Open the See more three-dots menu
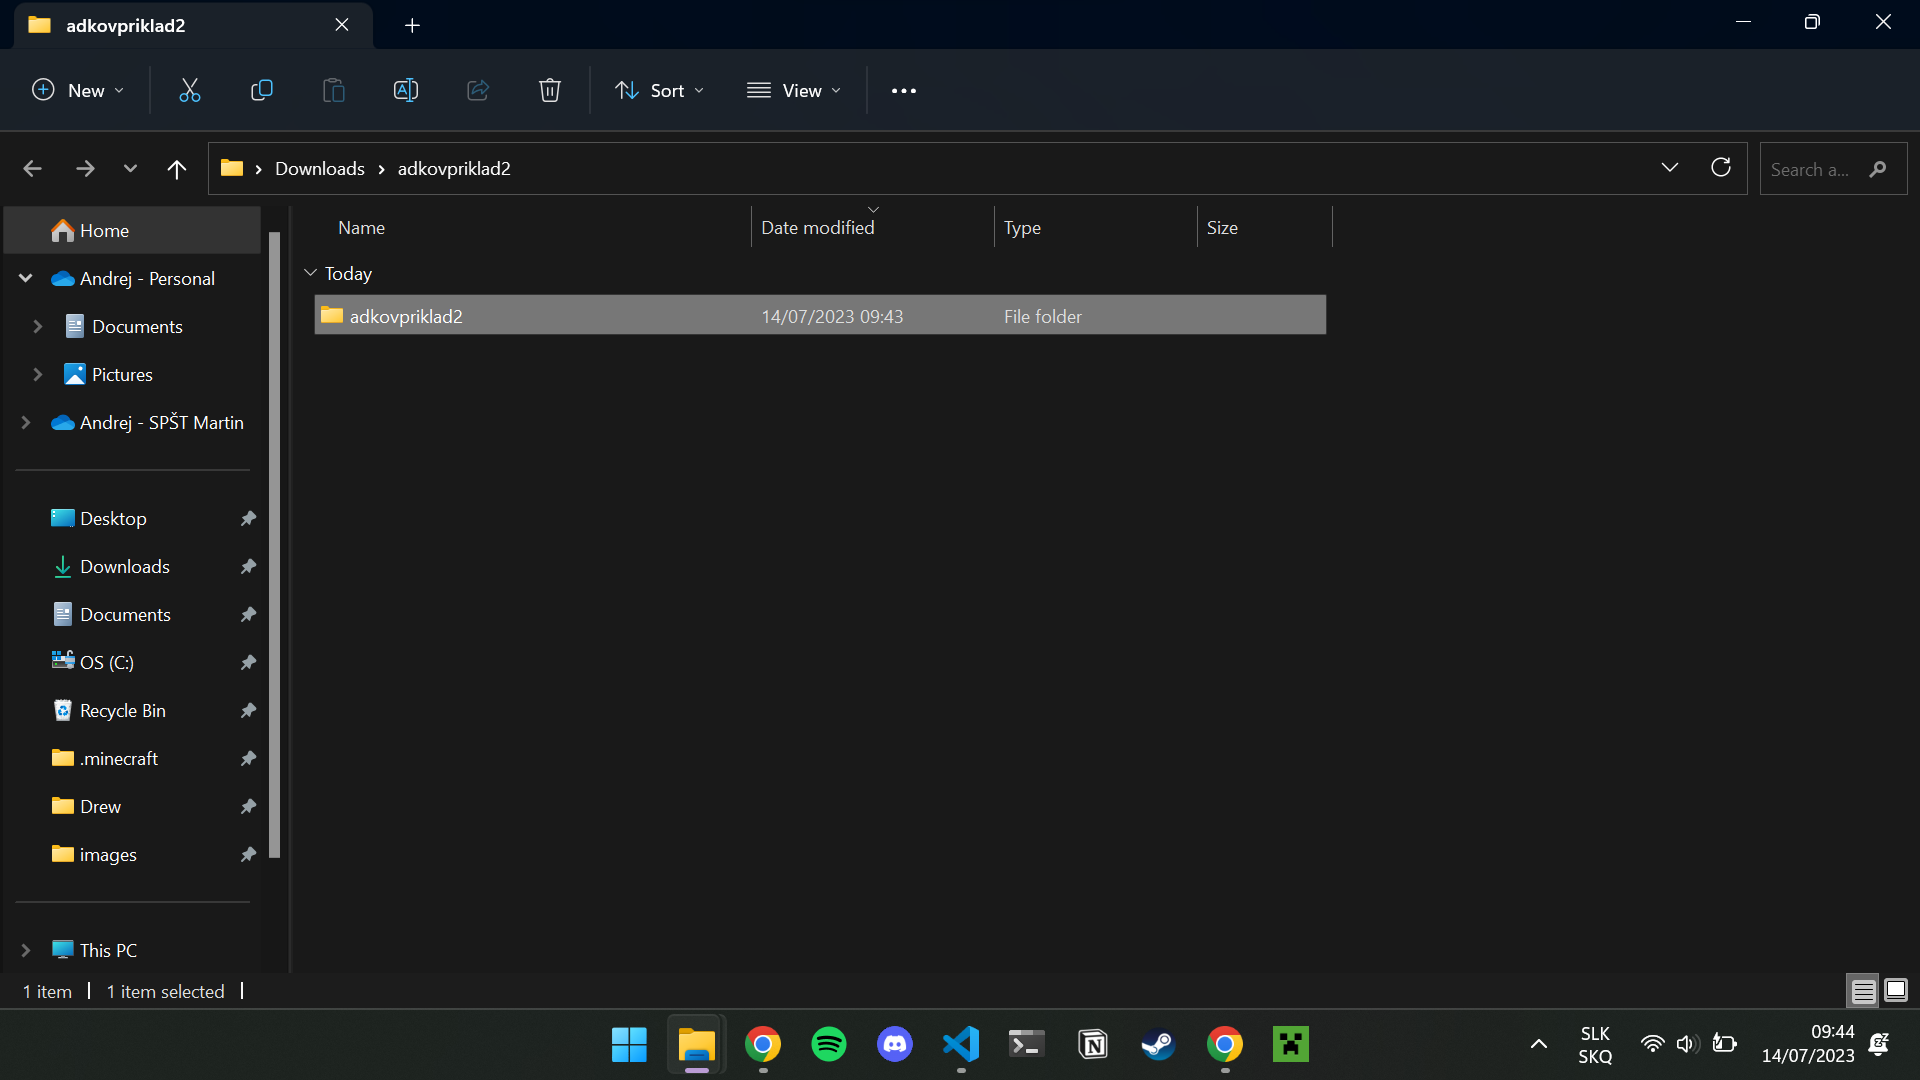The height and width of the screenshot is (1080, 1920). pos(904,90)
